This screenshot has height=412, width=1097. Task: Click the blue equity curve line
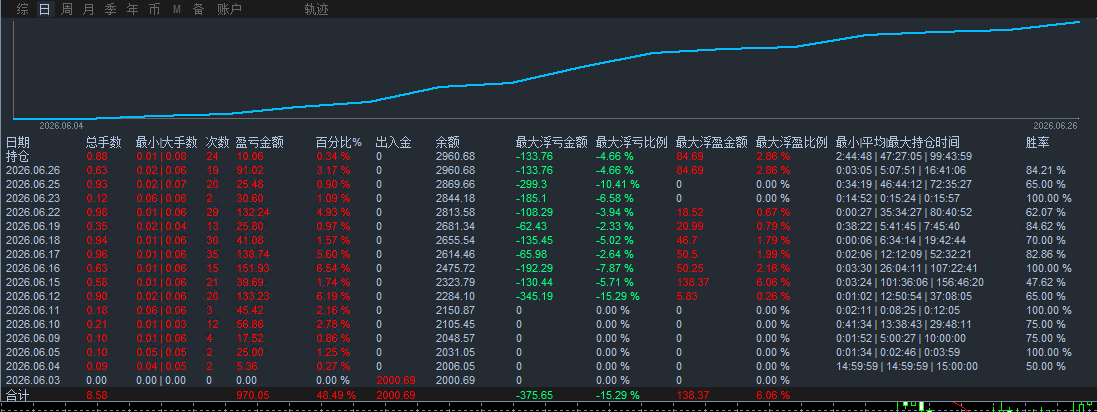point(546,73)
